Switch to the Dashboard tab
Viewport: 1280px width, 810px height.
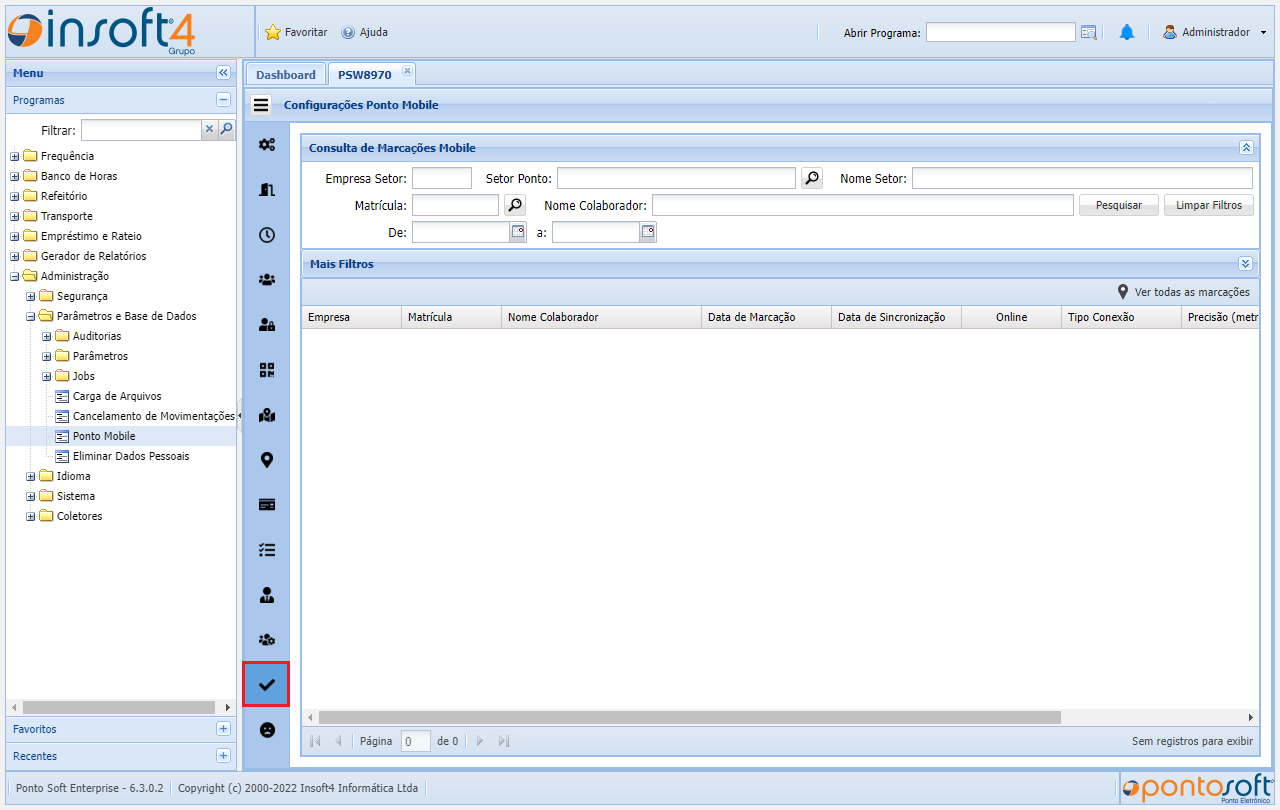285,75
